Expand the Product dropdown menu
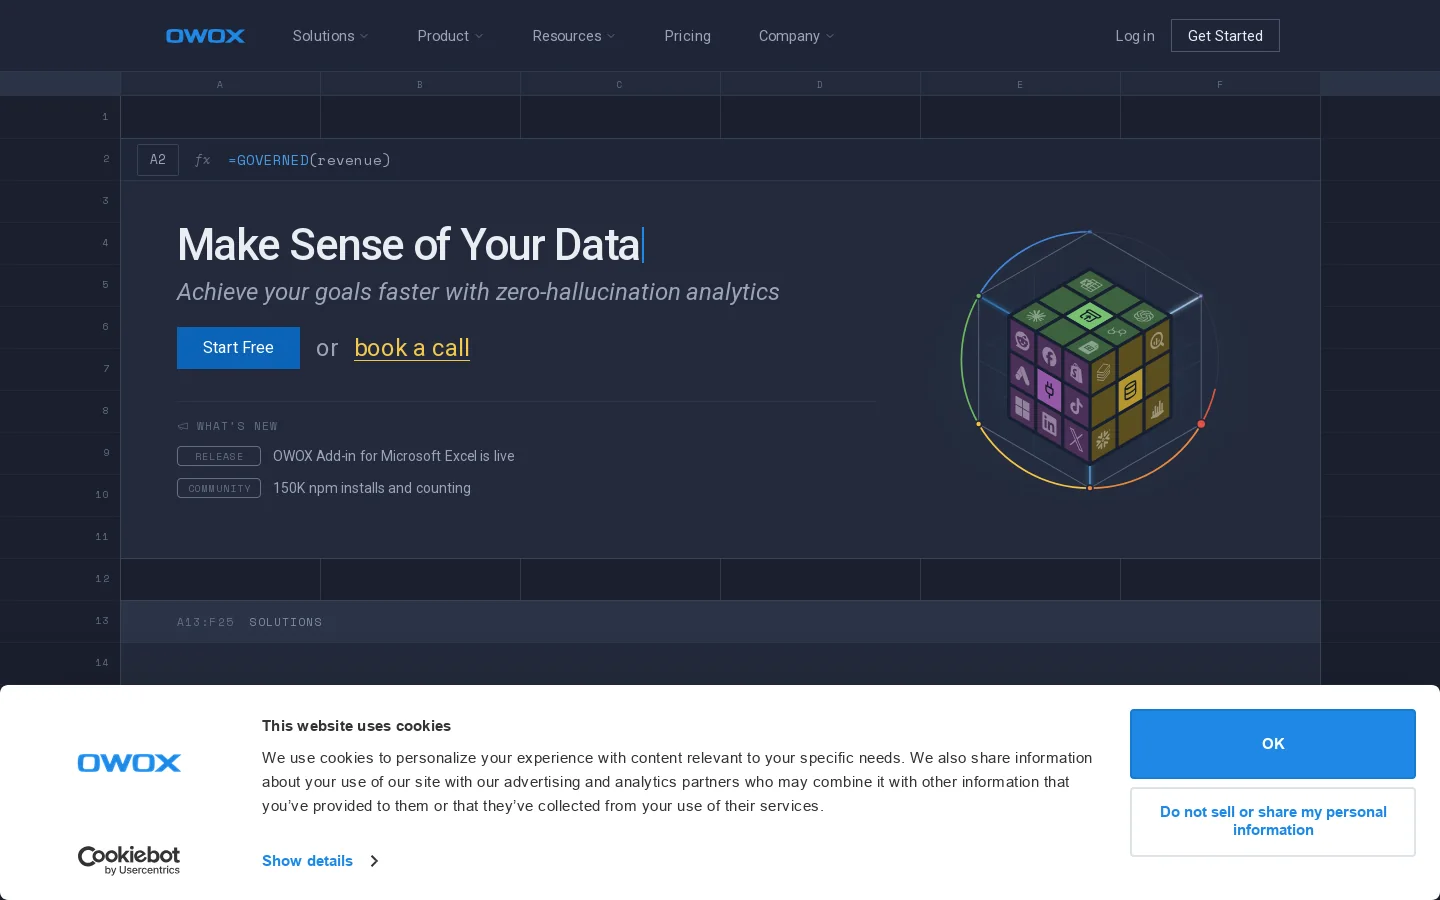The image size is (1440, 900). 450,36
